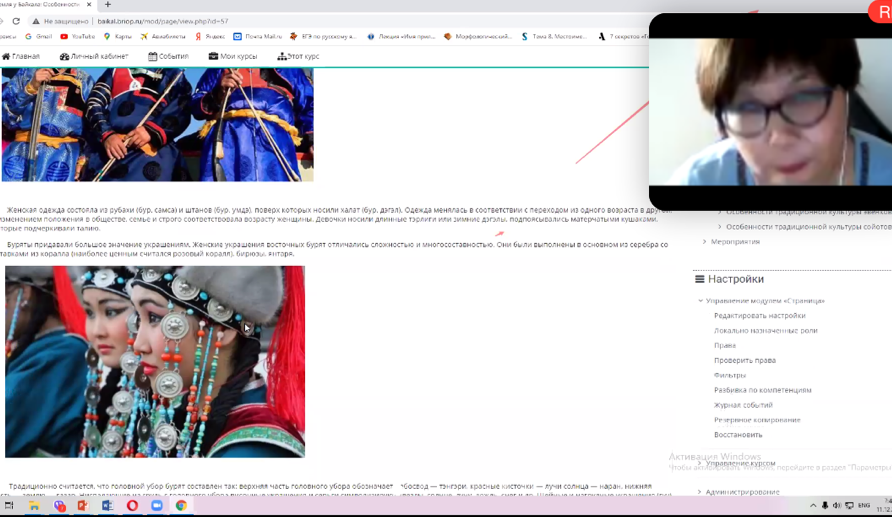This screenshot has width=892, height=517.
Task: Open Личный кабинет menu item
Action: pyautogui.click(x=94, y=56)
